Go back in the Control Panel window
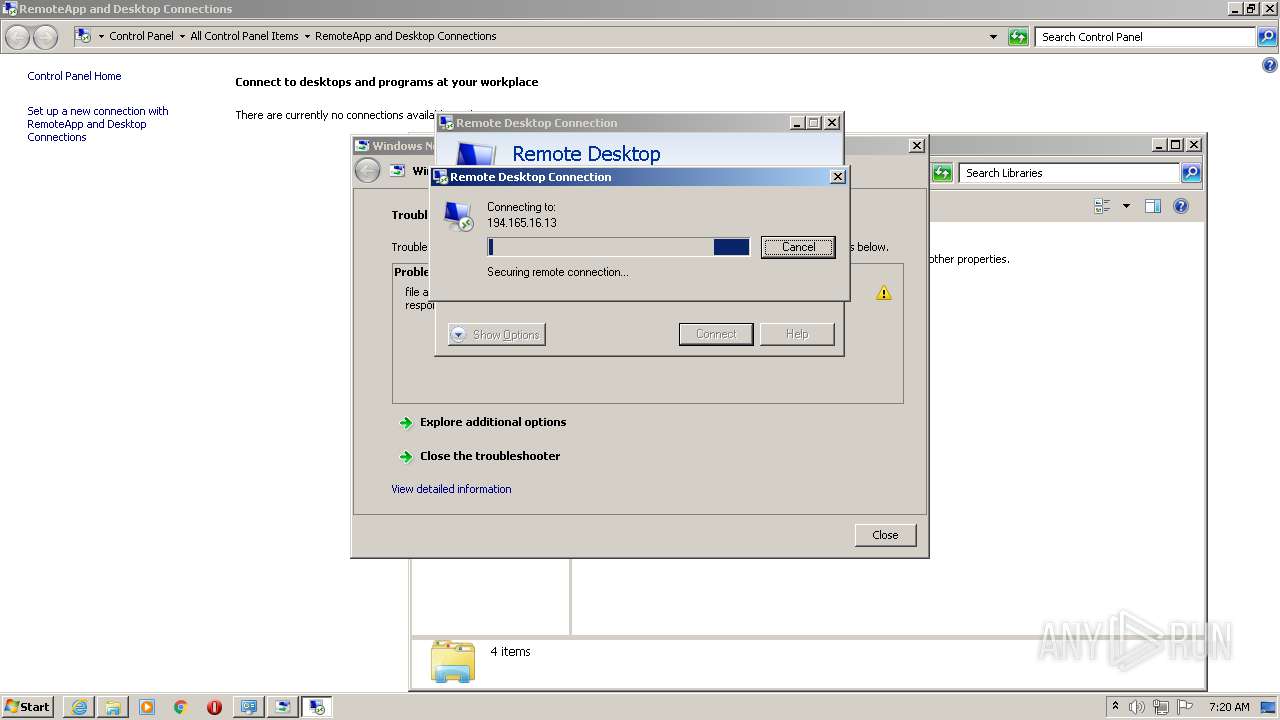Screen dimensions: 1280x720 18,37
